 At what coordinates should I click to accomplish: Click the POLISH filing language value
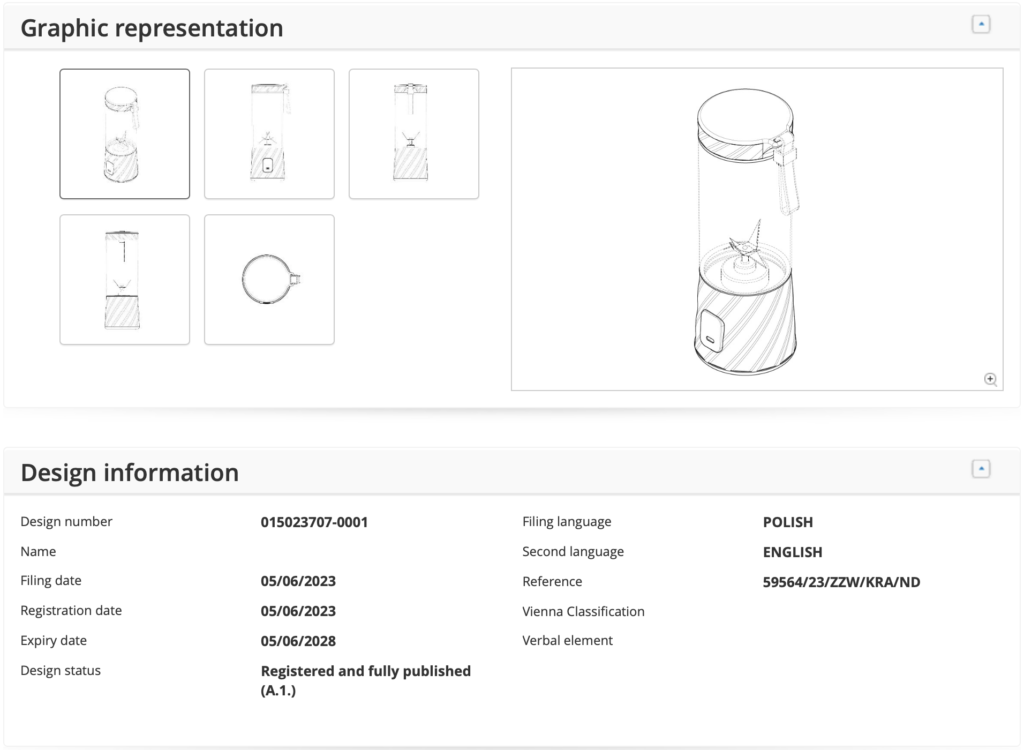click(x=787, y=522)
